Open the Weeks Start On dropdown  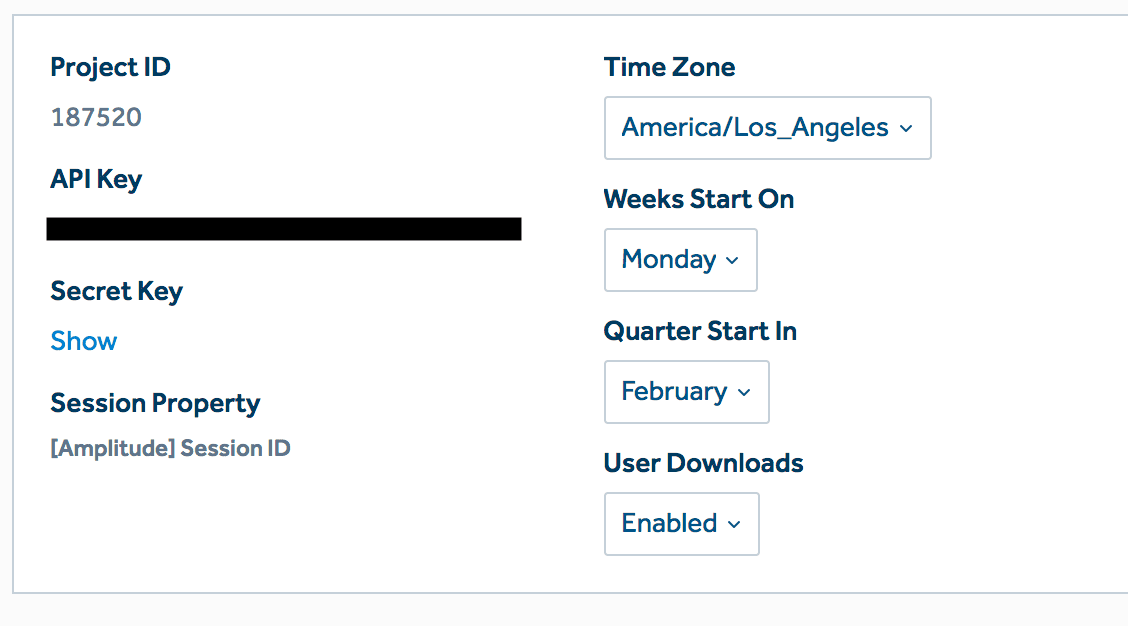tap(680, 260)
